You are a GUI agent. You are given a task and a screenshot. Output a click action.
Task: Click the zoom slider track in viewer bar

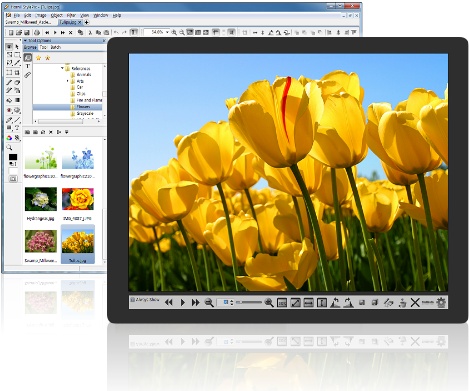tap(249, 303)
